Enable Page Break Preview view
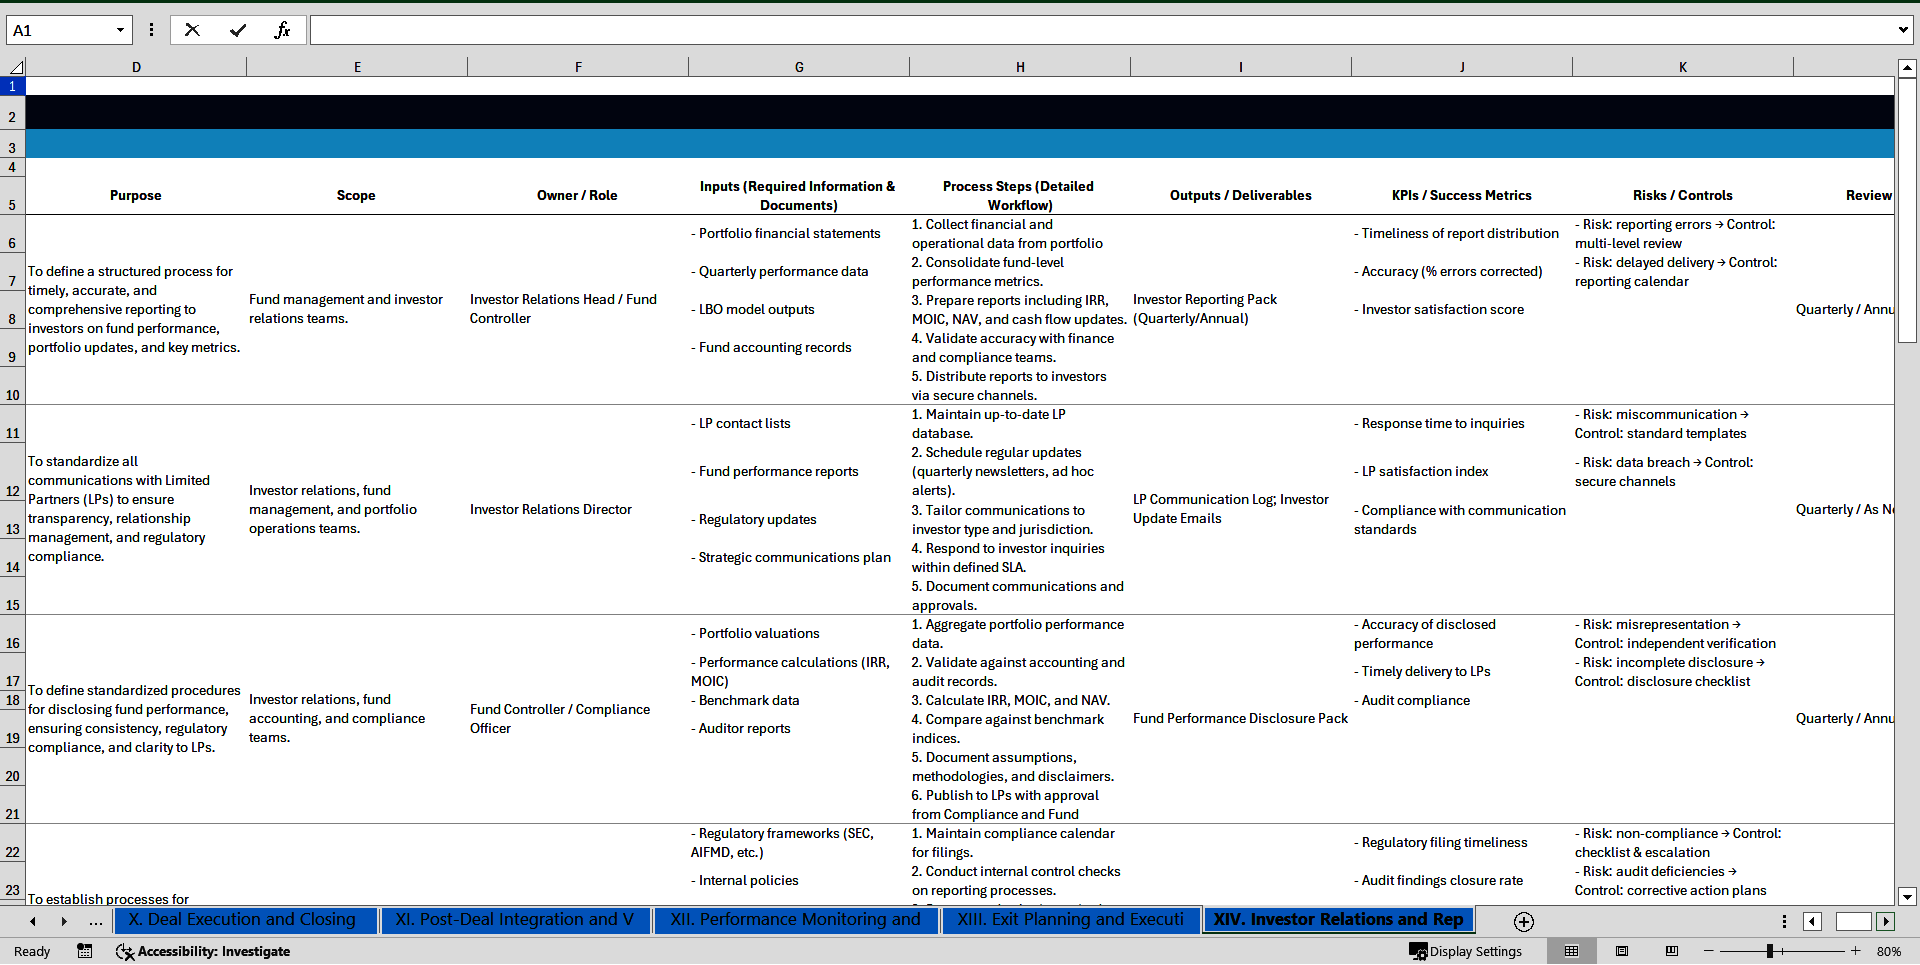 pos(1671,951)
